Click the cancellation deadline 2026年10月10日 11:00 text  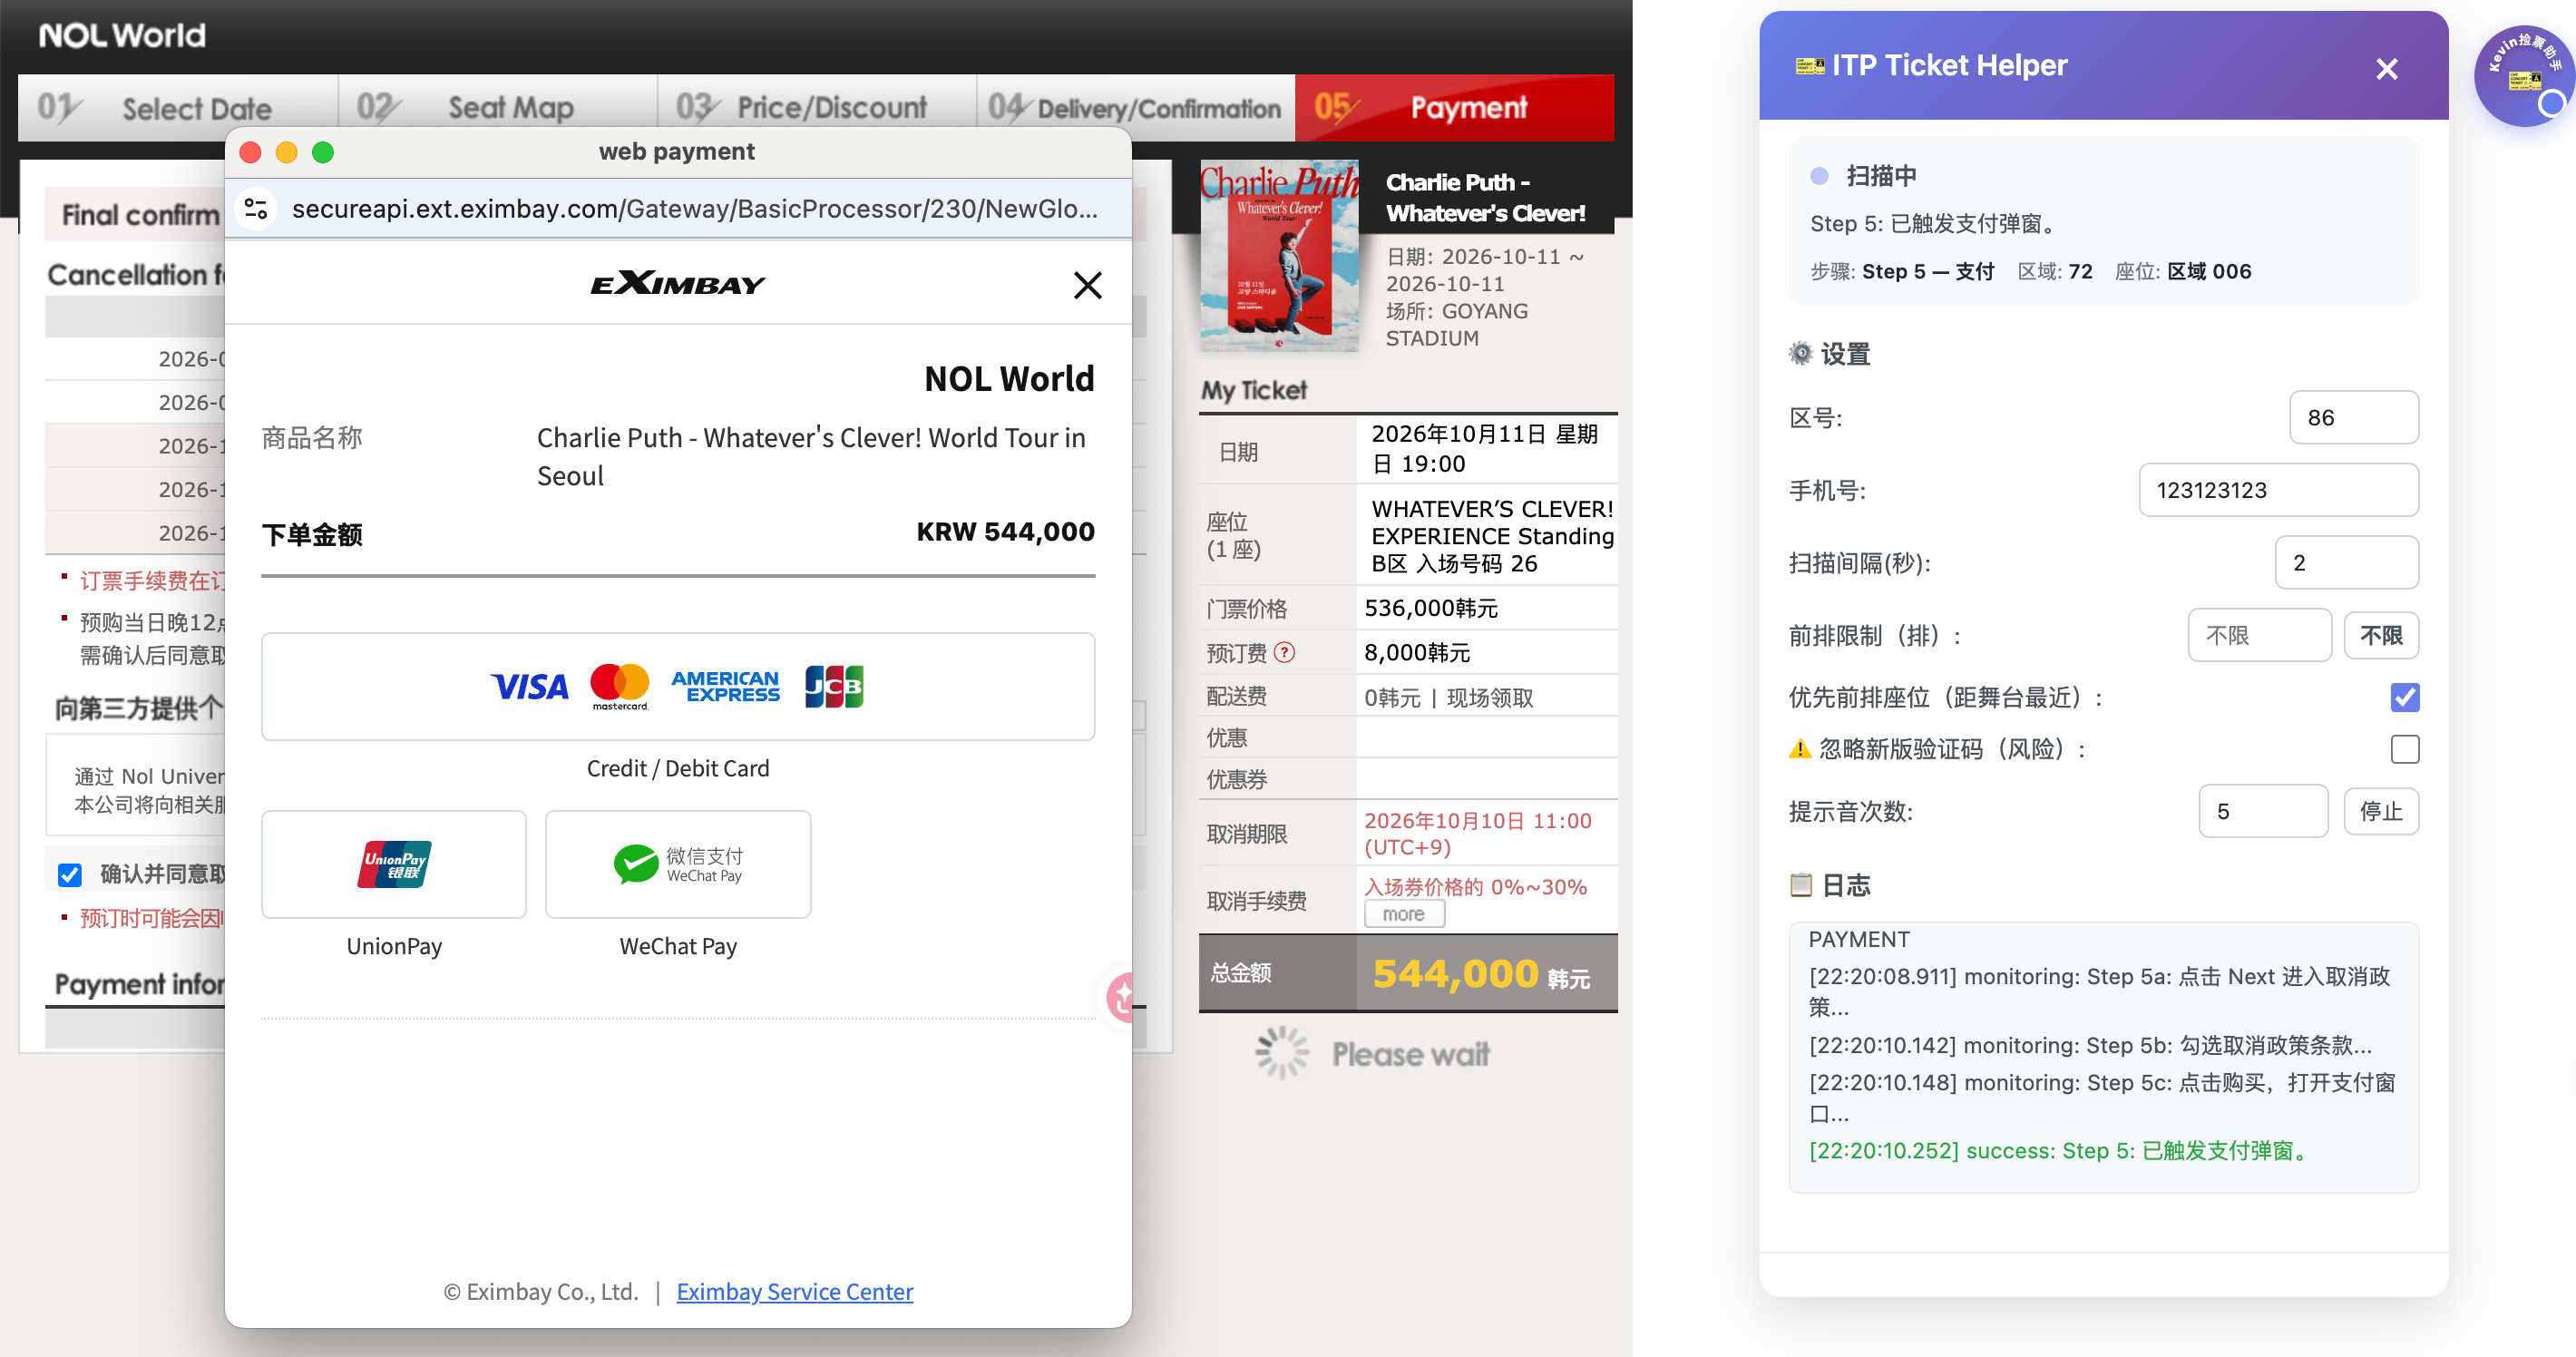[x=1478, y=834]
